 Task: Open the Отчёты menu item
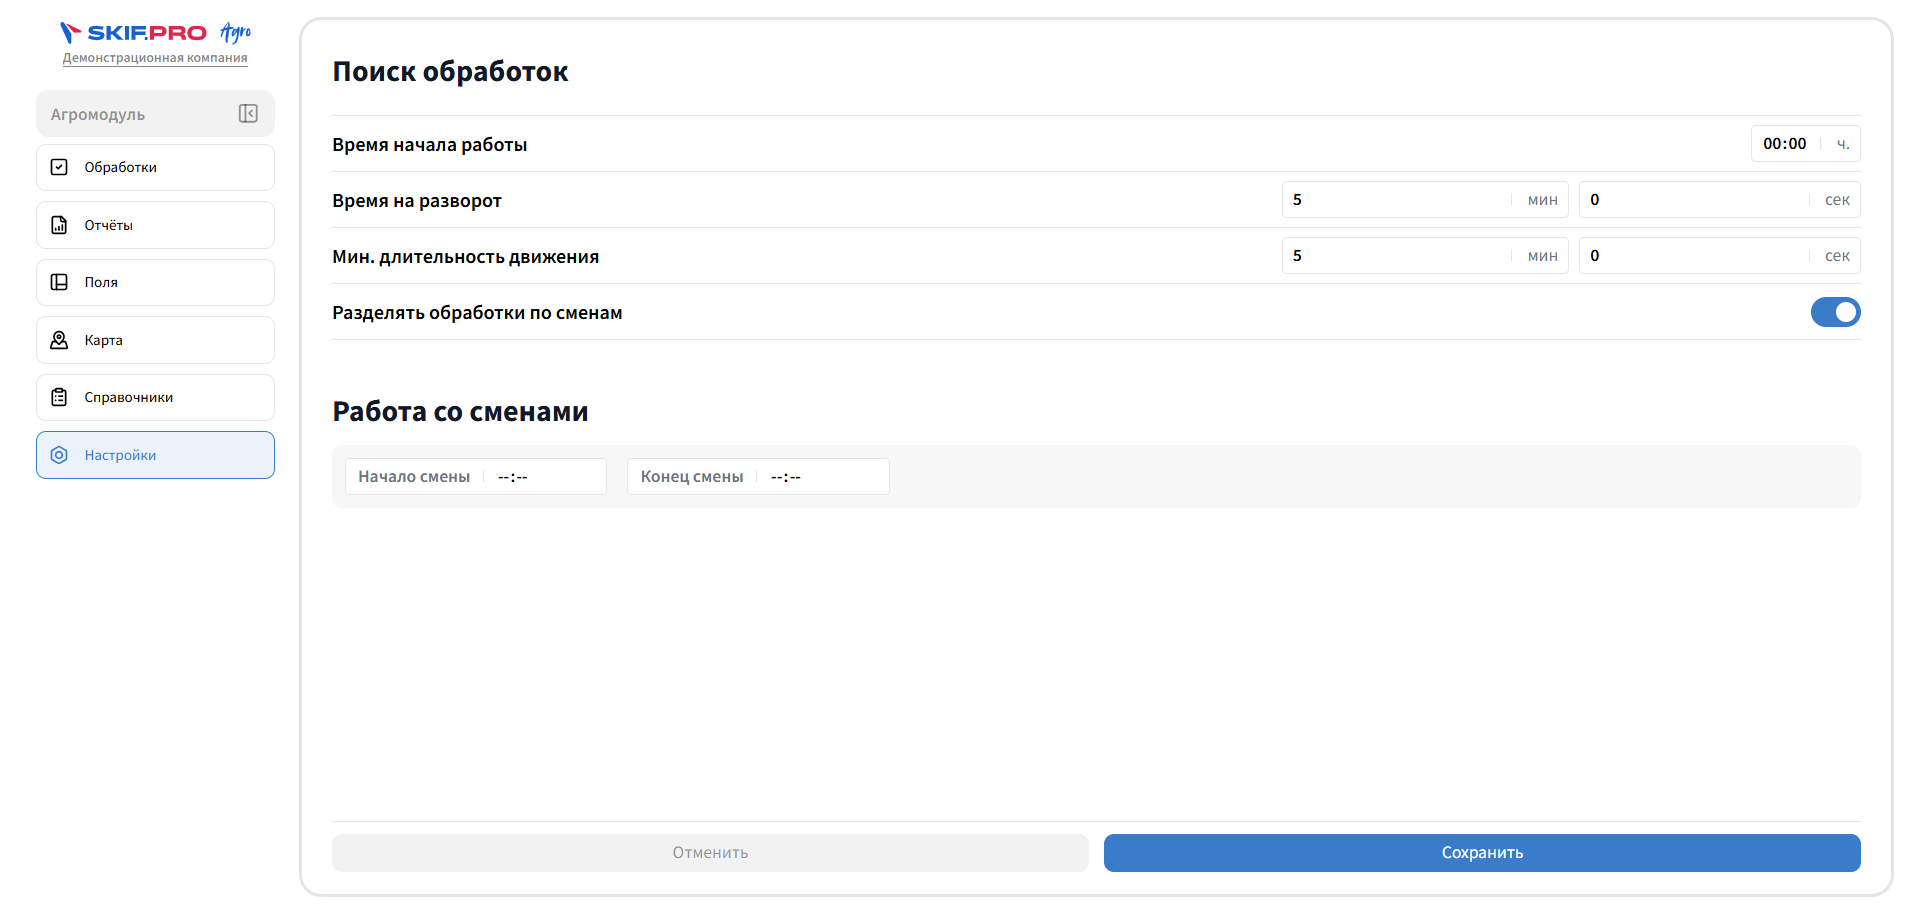(x=155, y=225)
